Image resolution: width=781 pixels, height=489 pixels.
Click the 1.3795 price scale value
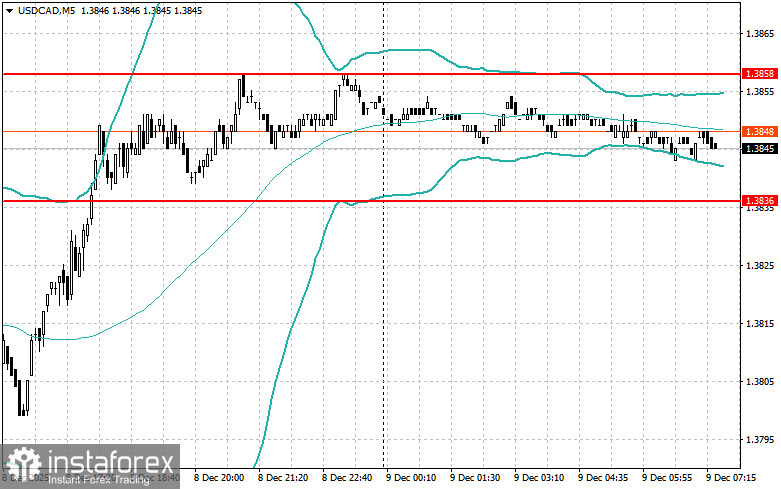click(x=760, y=440)
